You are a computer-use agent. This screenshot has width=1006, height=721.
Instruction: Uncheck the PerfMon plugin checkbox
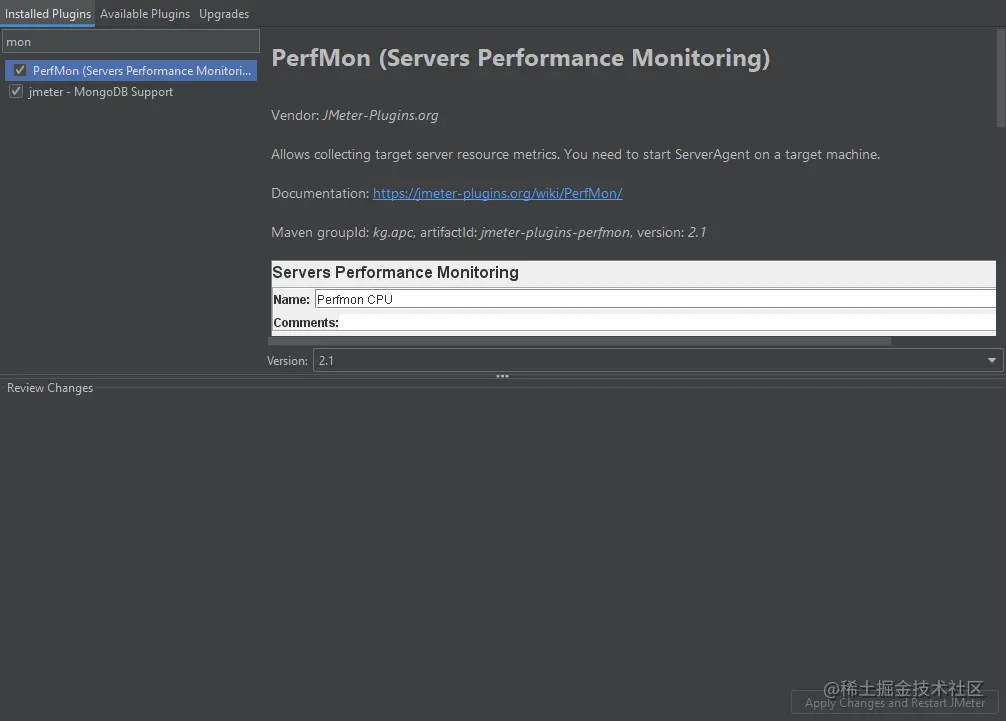click(x=20, y=70)
